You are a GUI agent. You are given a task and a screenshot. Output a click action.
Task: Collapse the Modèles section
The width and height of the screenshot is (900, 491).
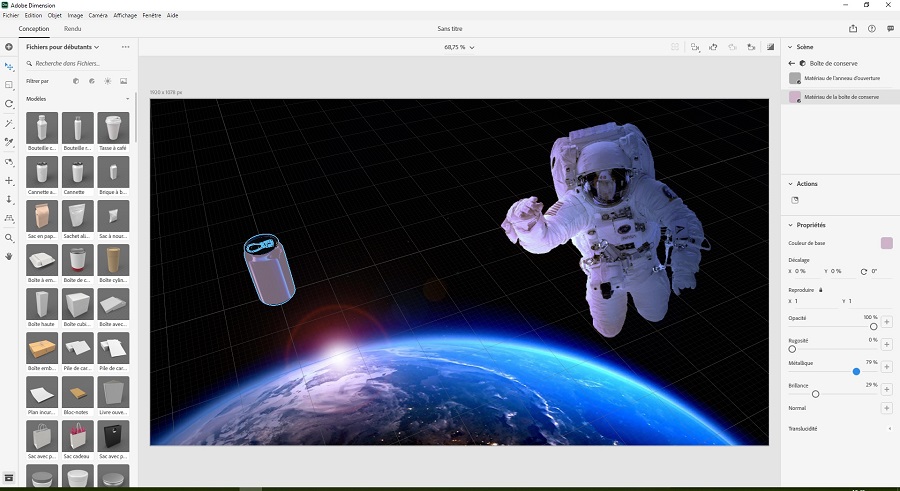point(127,99)
